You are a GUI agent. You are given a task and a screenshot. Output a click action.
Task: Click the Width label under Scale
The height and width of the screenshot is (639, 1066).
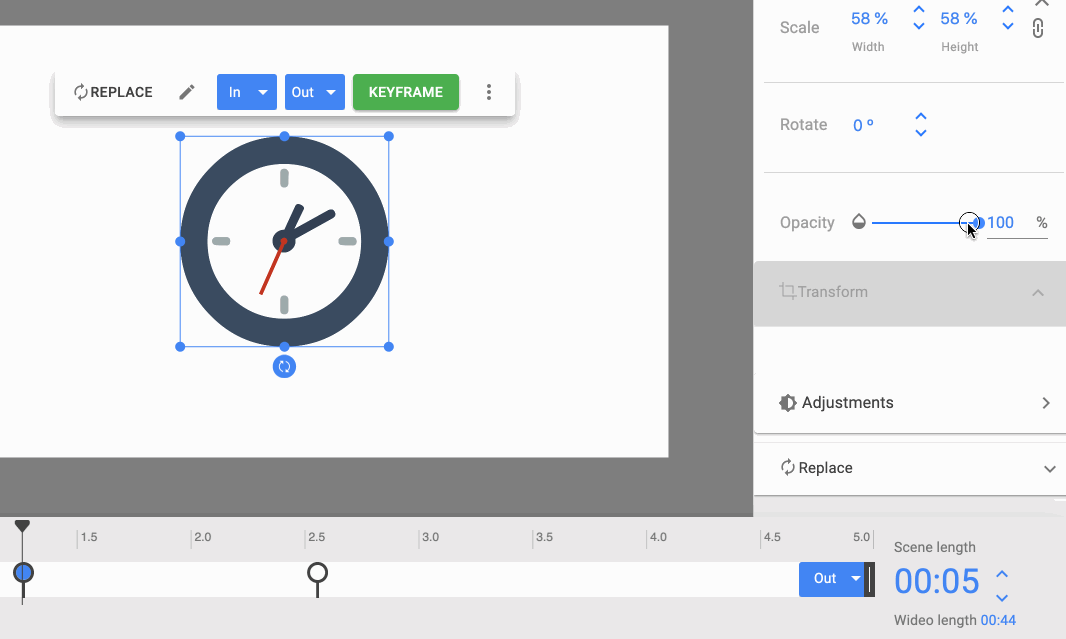pyautogui.click(x=868, y=47)
